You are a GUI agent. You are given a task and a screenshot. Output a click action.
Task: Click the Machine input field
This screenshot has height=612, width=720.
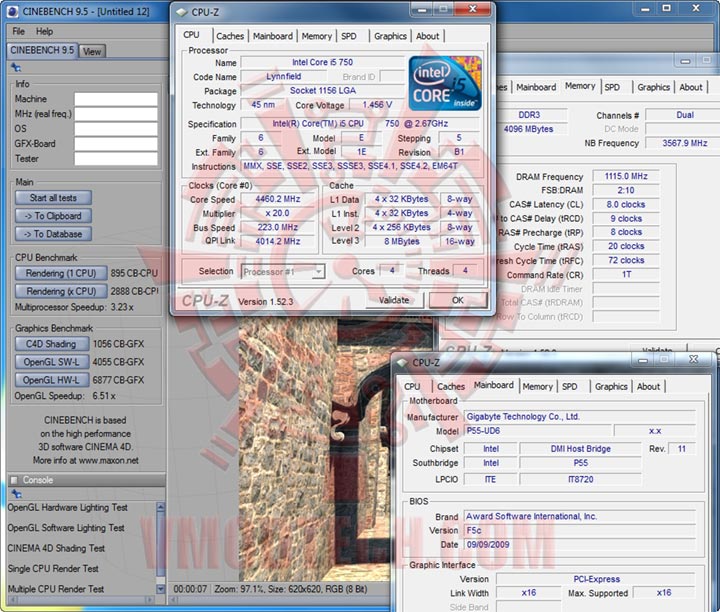(116, 99)
